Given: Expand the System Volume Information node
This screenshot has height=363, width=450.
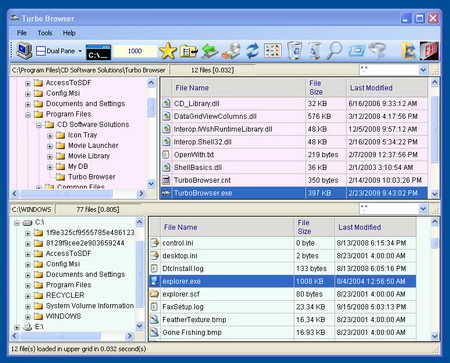Looking at the screenshot, I should coord(28,306).
